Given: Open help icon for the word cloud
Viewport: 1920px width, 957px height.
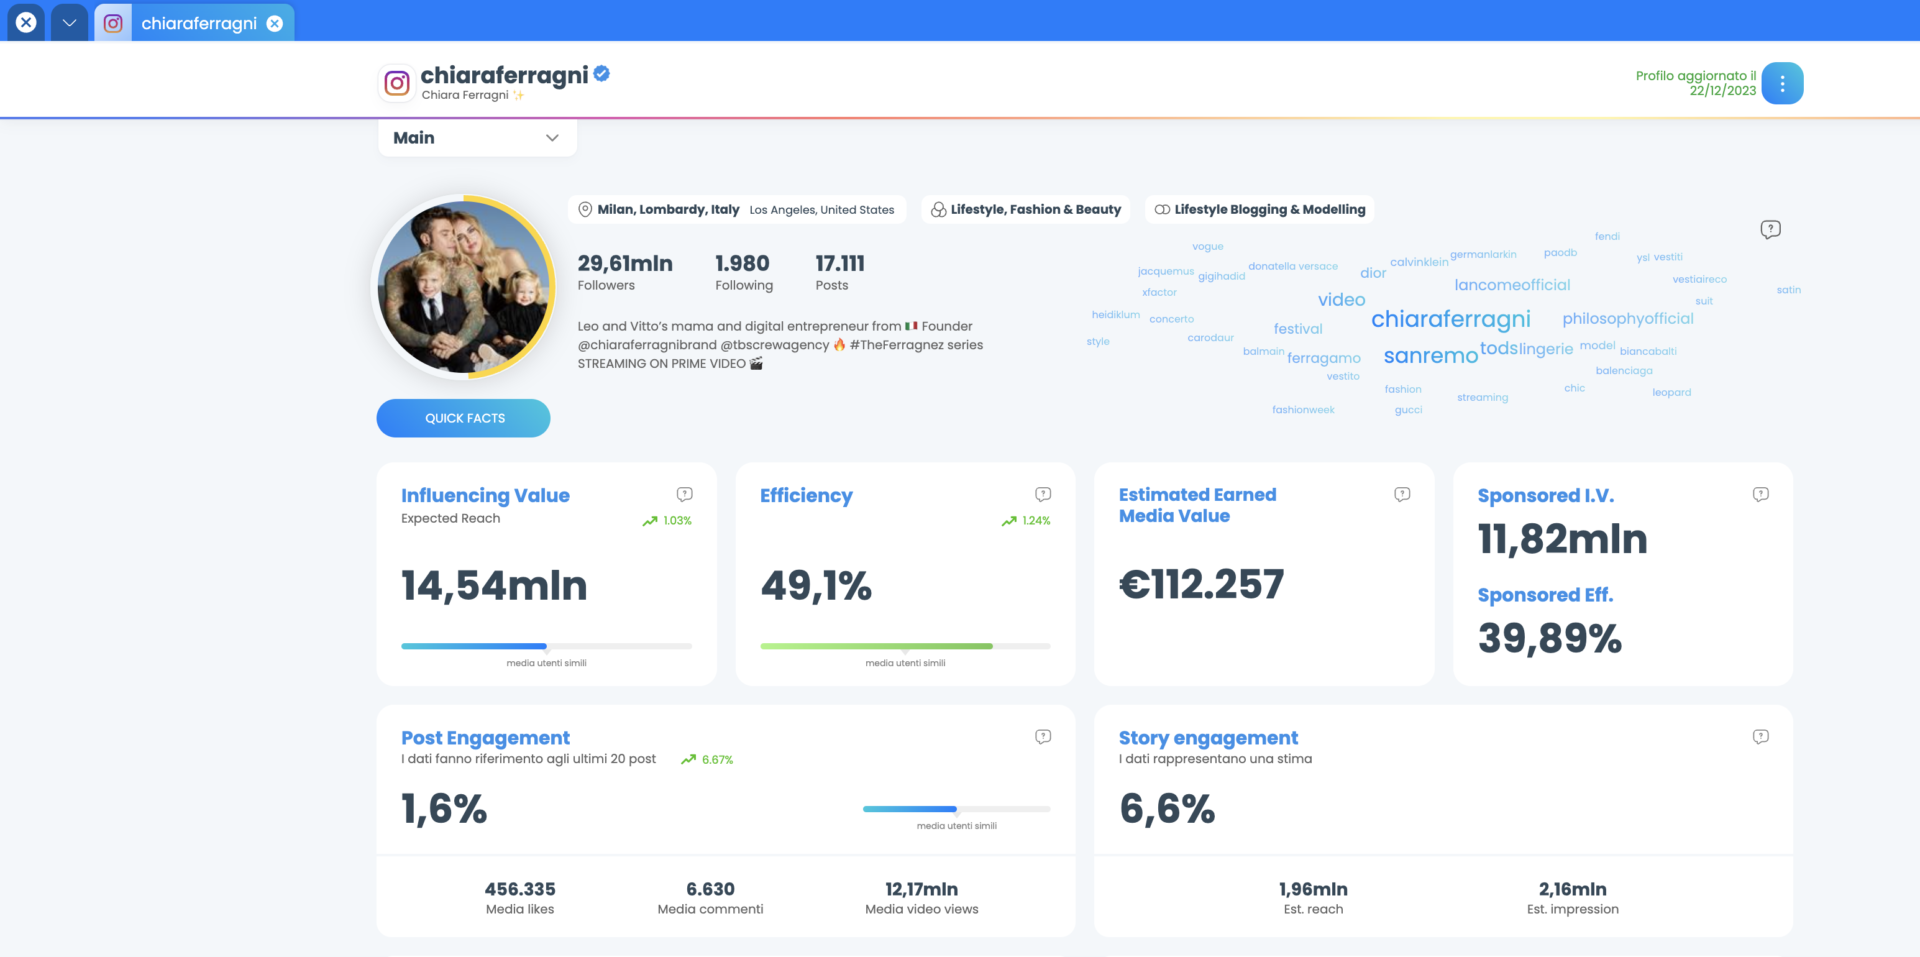Looking at the screenshot, I should click(1770, 229).
